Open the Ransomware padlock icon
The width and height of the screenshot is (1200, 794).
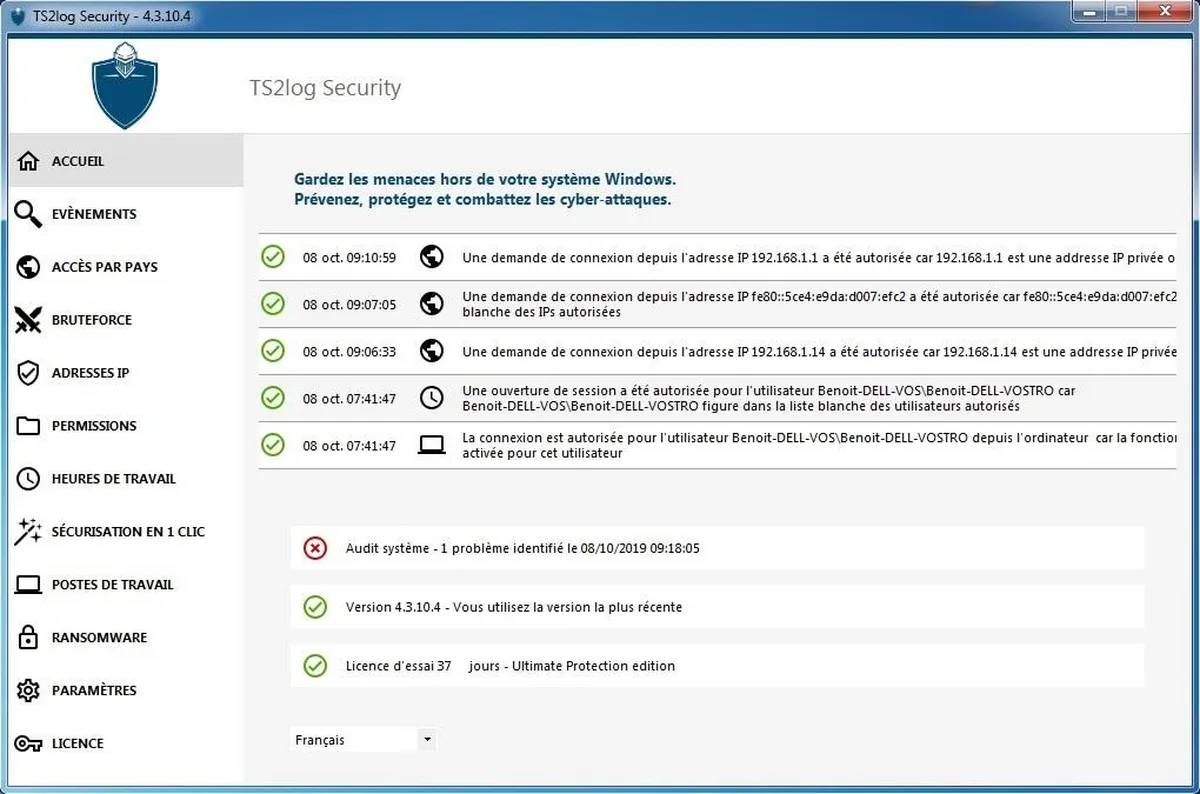pyautogui.click(x=28, y=638)
